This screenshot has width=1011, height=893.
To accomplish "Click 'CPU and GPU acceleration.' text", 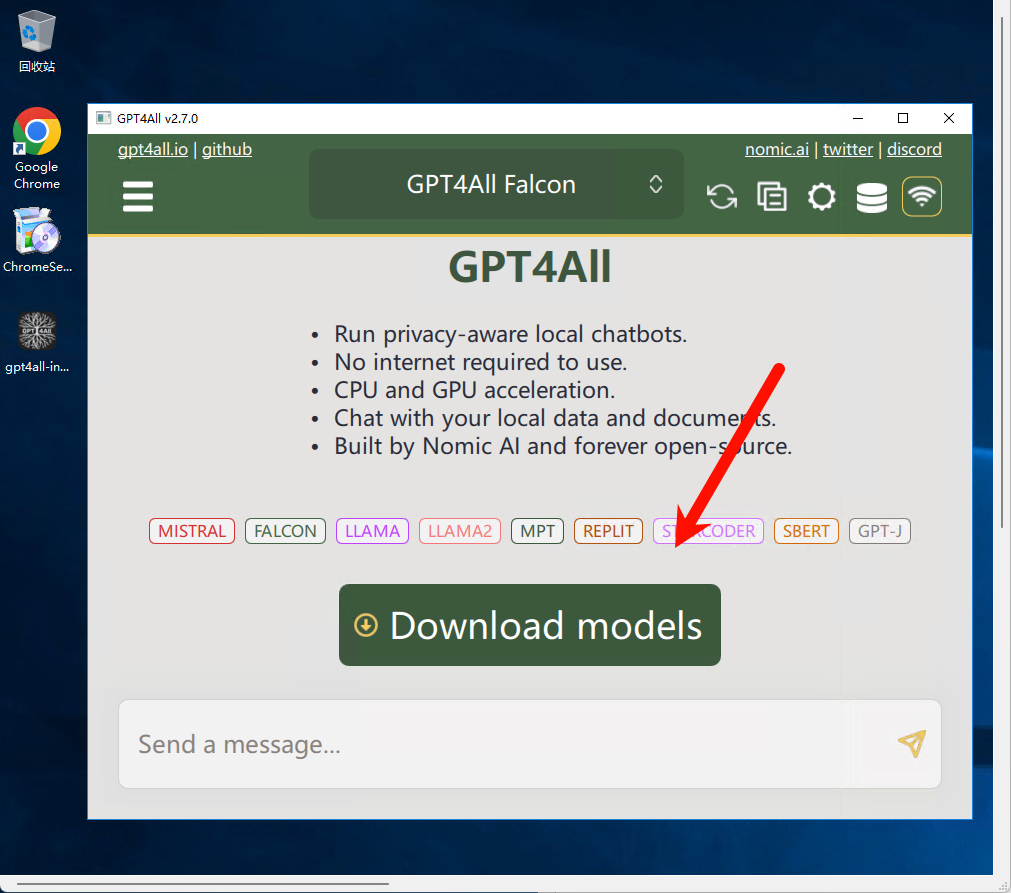I will pos(475,390).
